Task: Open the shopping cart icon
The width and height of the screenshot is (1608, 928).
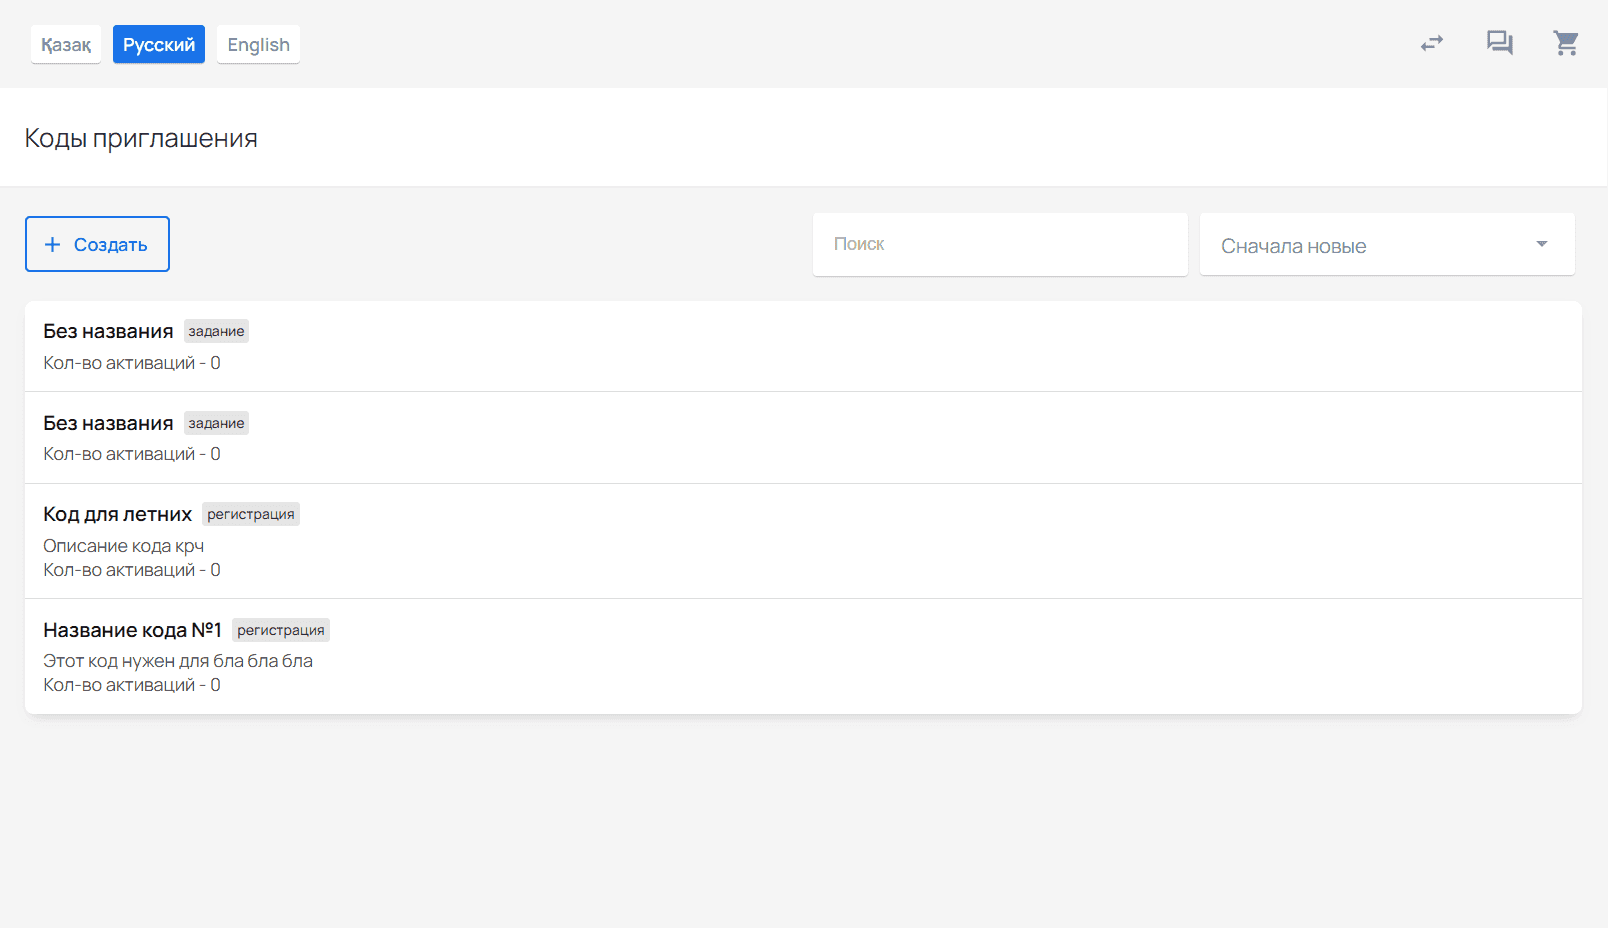Action: (x=1566, y=43)
